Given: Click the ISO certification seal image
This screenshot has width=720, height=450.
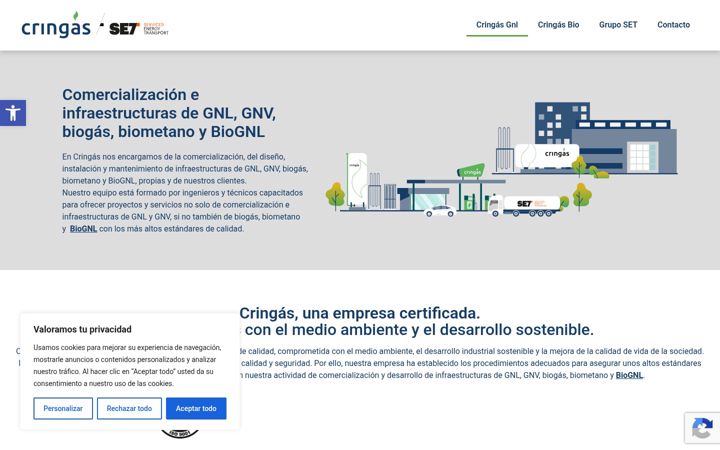Looking at the screenshot, I should [x=180, y=433].
